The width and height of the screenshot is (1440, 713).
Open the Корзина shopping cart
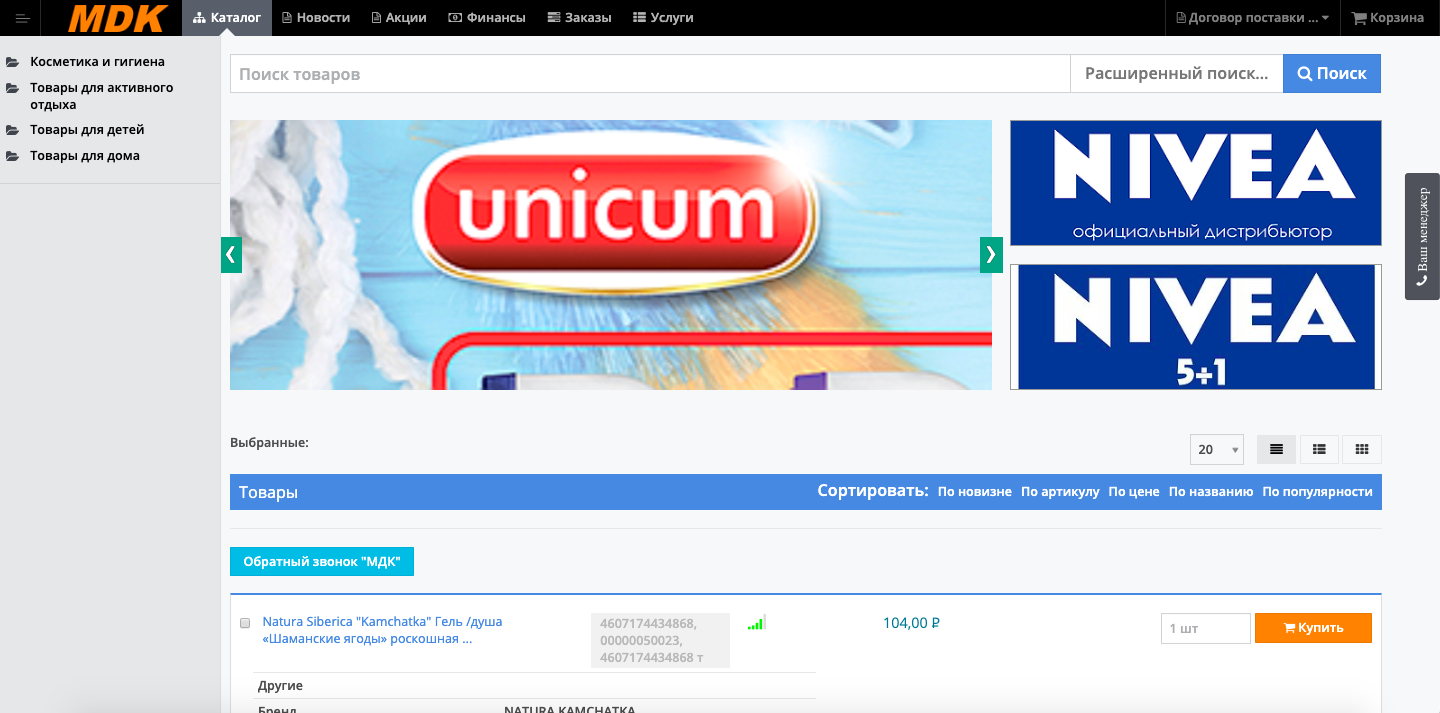point(1388,18)
